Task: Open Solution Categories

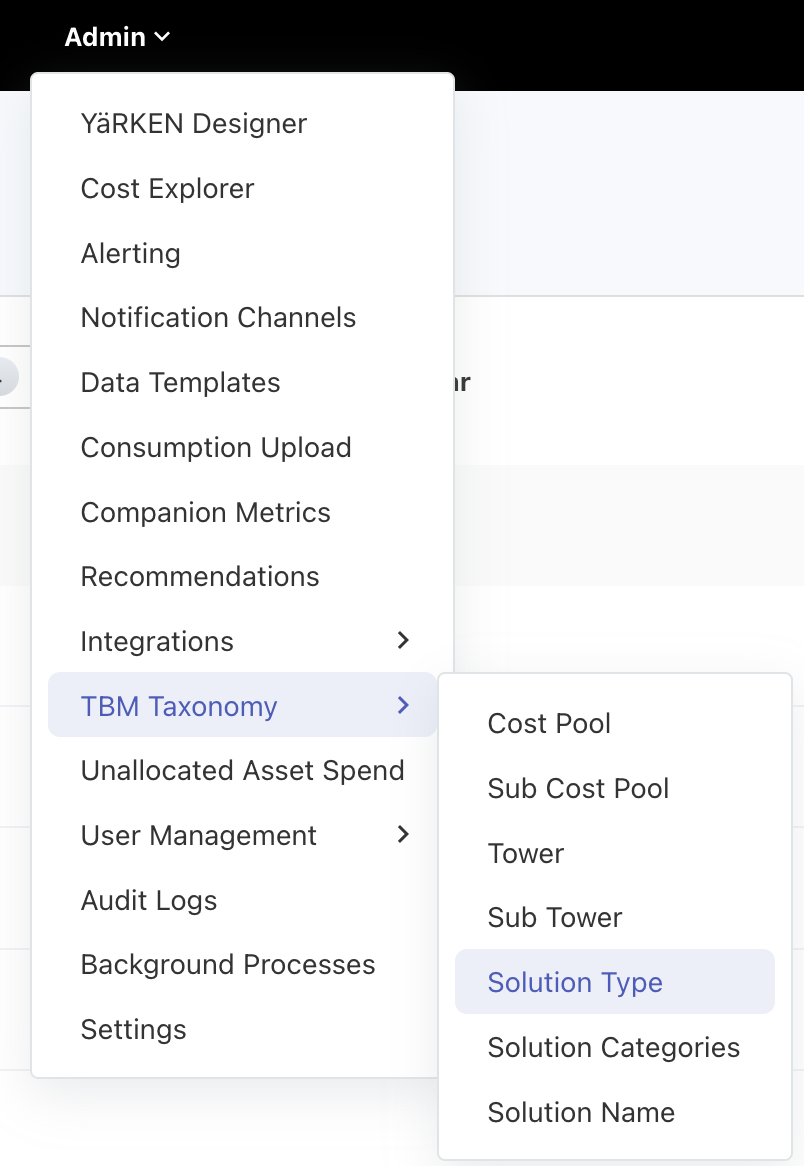Action: click(x=613, y=1048)
